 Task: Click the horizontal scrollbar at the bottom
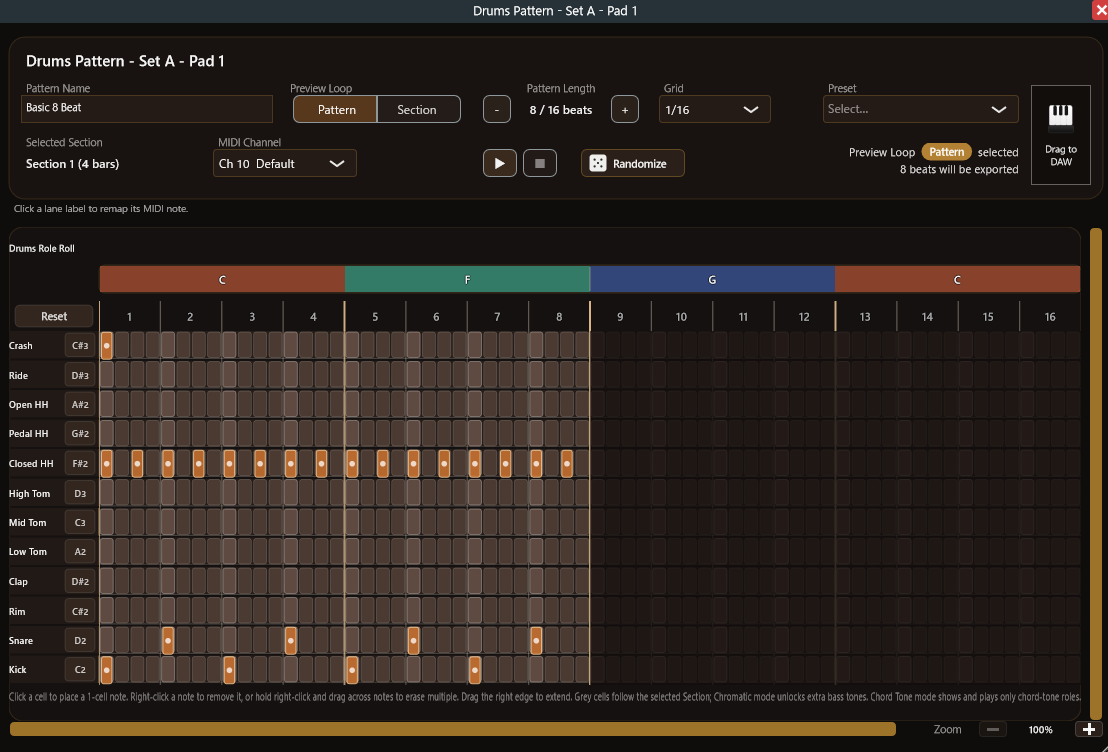point(453,729)
